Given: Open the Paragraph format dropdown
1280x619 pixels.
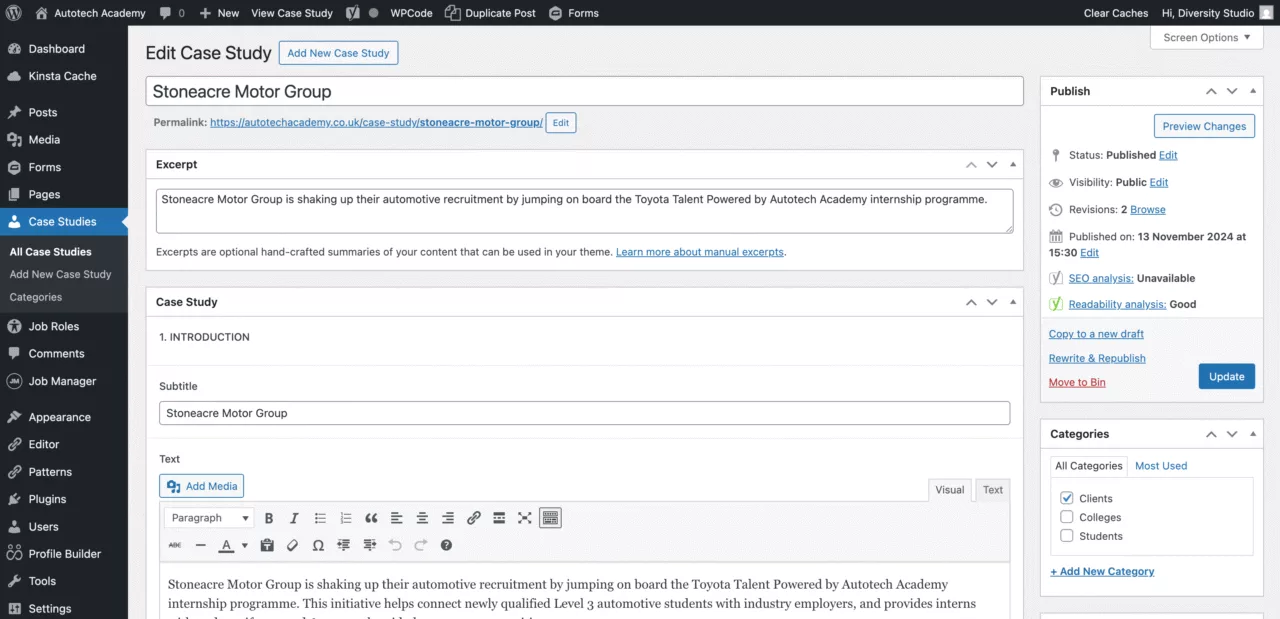Looking at the screenshot, I should coord(210,518).
